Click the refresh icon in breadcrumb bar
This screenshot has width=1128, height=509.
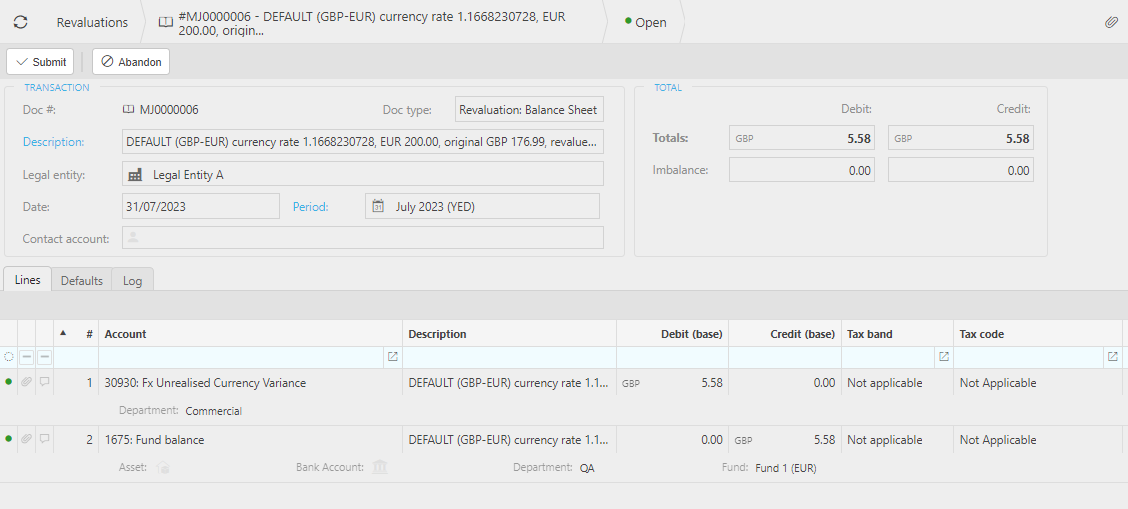pos(21,22)
